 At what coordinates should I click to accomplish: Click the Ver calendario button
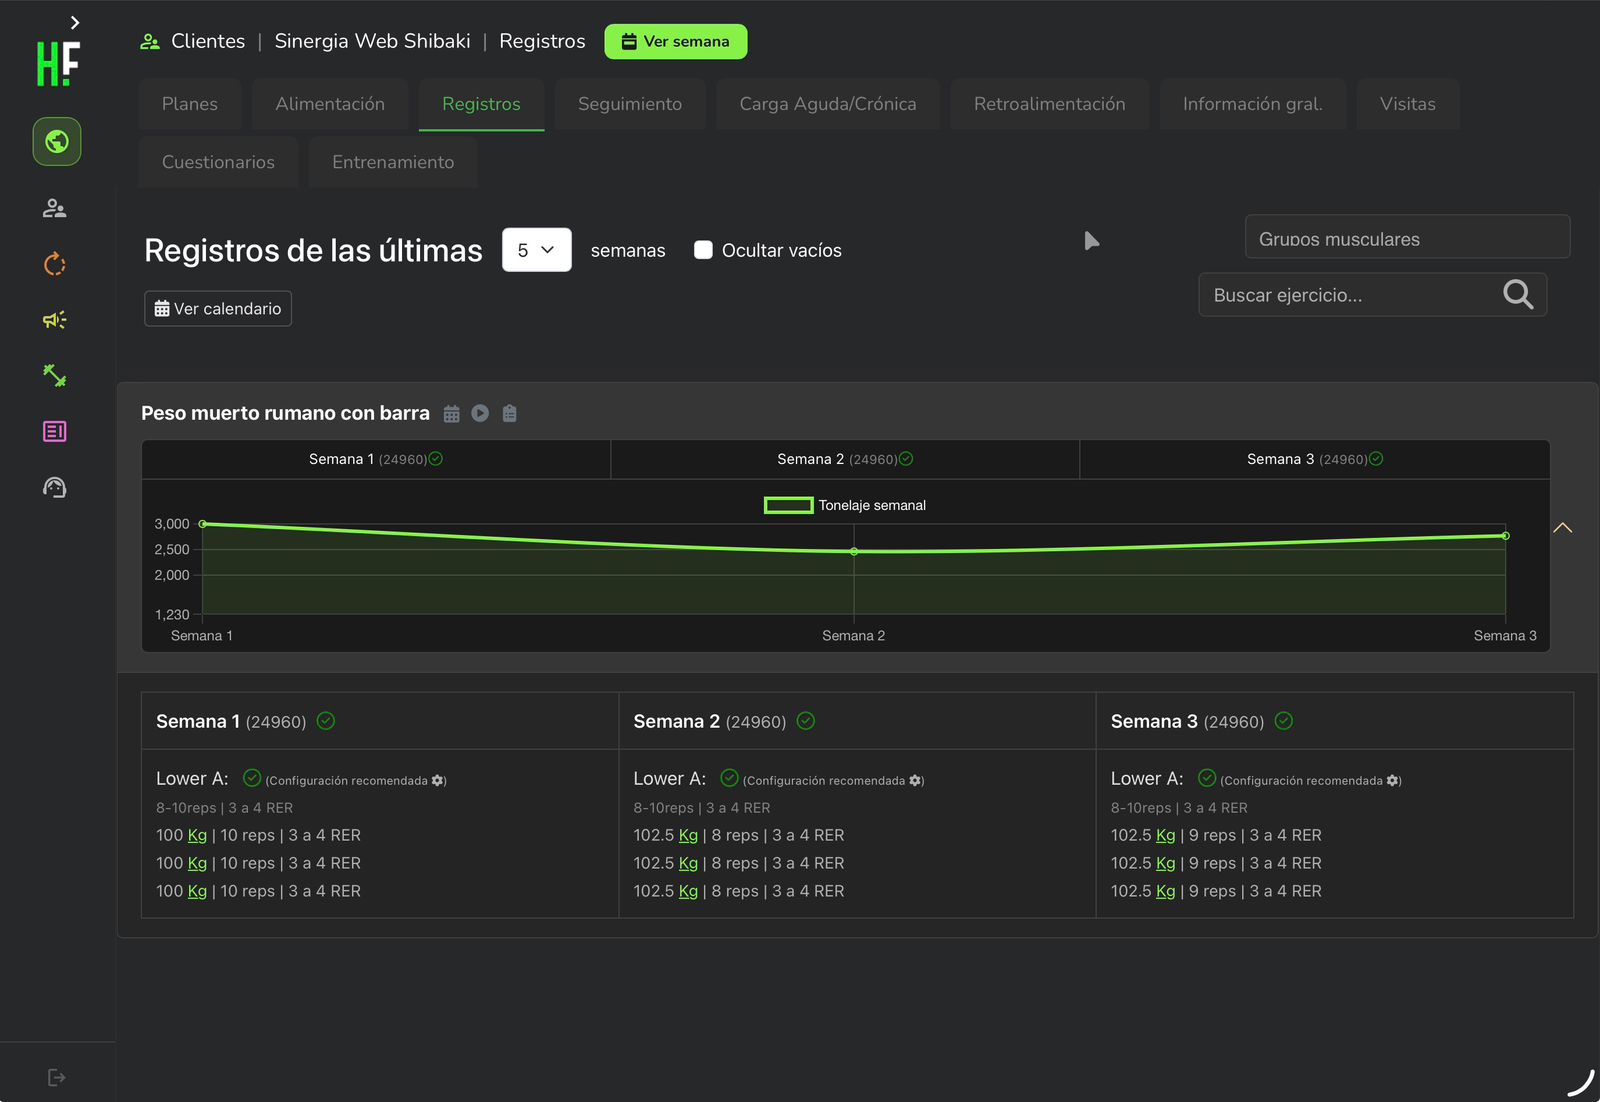pos(218,309)
